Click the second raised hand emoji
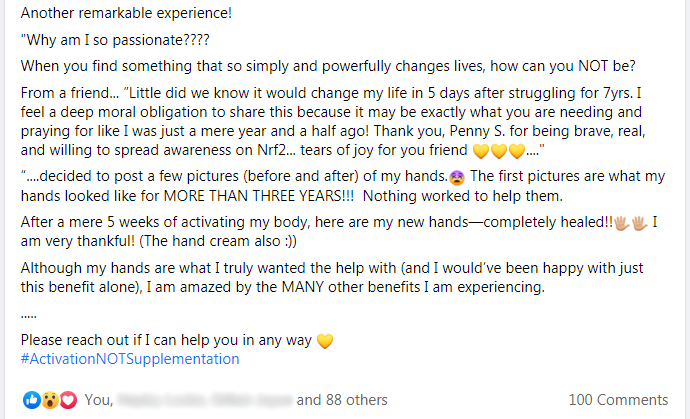The image size is (690, 419). 640,223
